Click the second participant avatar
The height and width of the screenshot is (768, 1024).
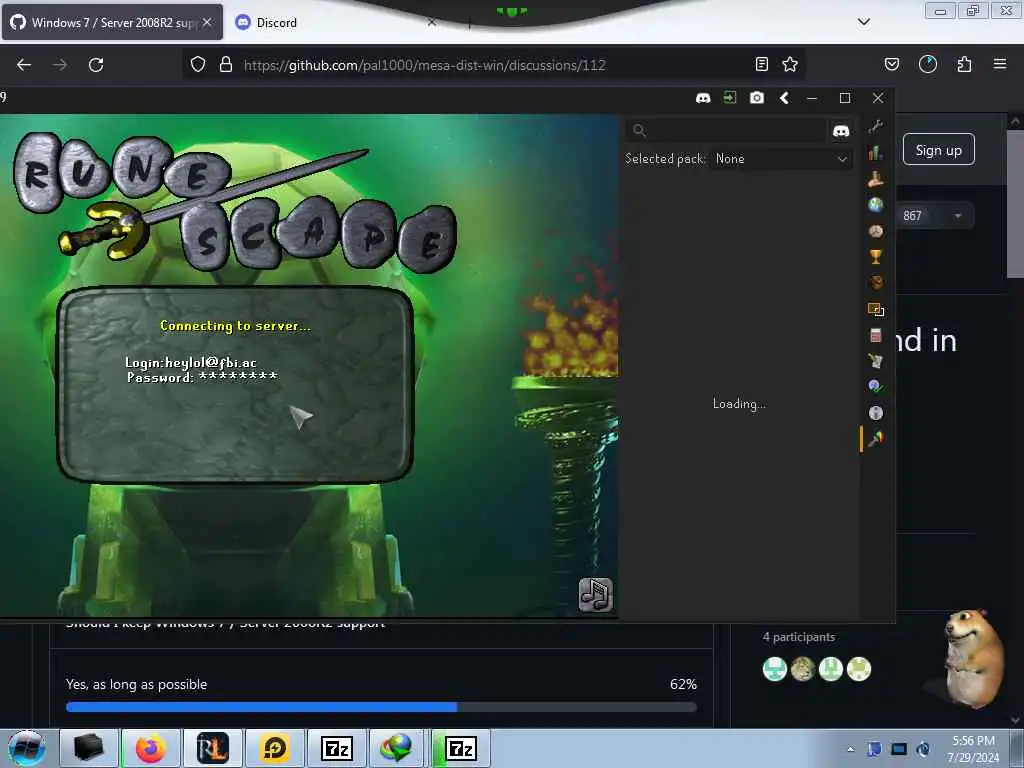(x=803, y=669)
